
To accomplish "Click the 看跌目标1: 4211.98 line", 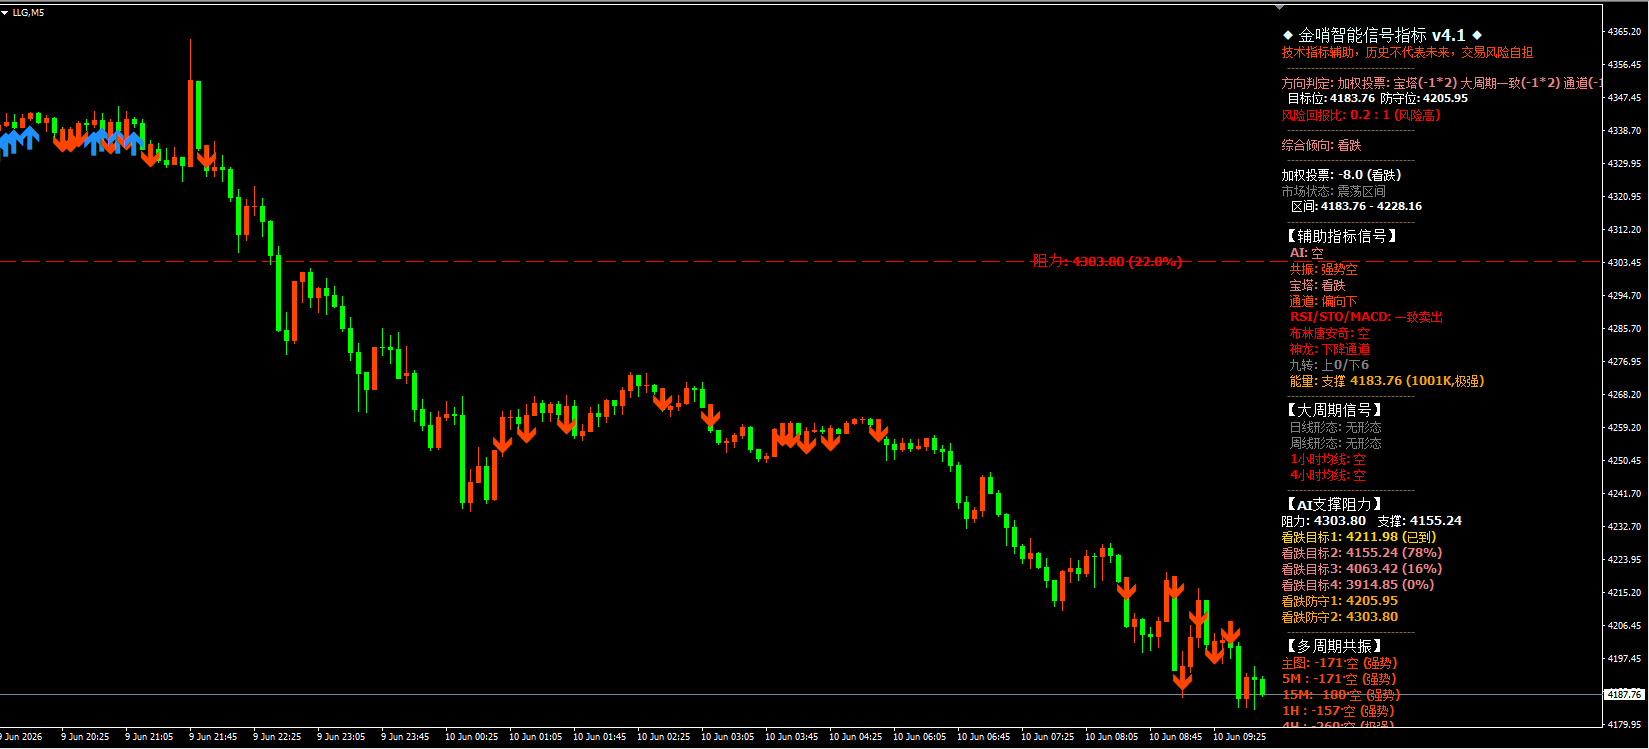I will [1359, 537].
